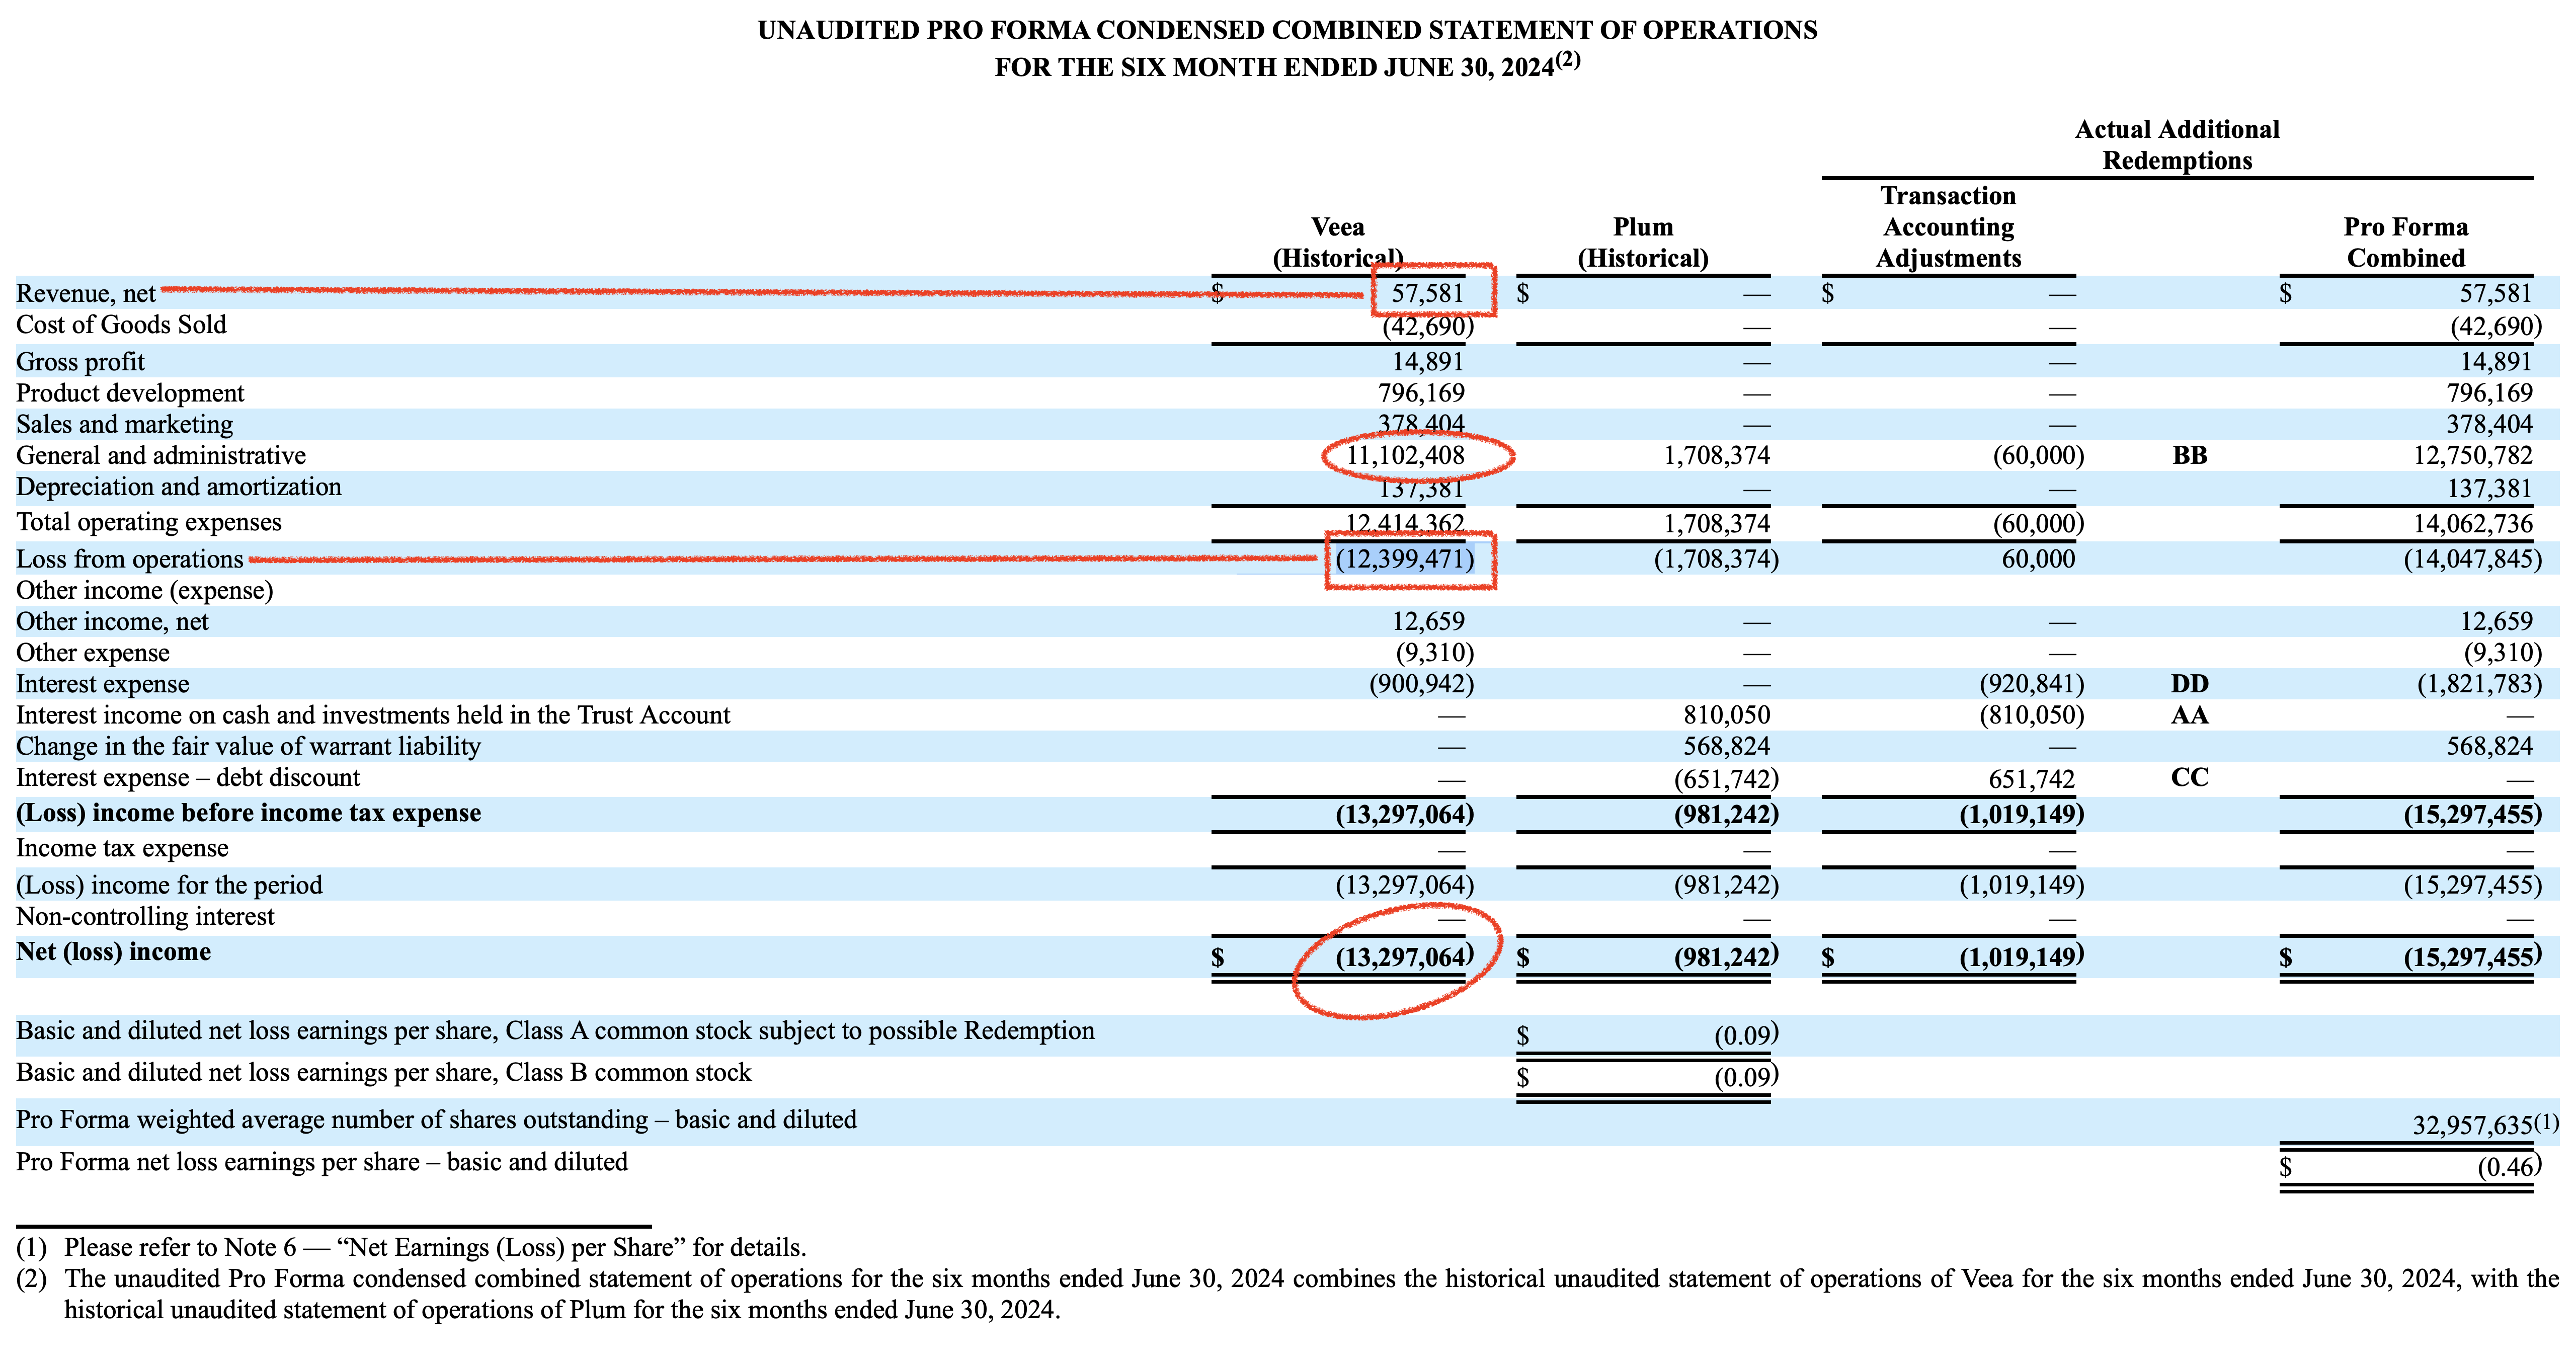Image resolution: width=2576 pixels, height=1363 pixels.
Task: Click the Actual Additional Redemptions heading
Action: 2177,145
